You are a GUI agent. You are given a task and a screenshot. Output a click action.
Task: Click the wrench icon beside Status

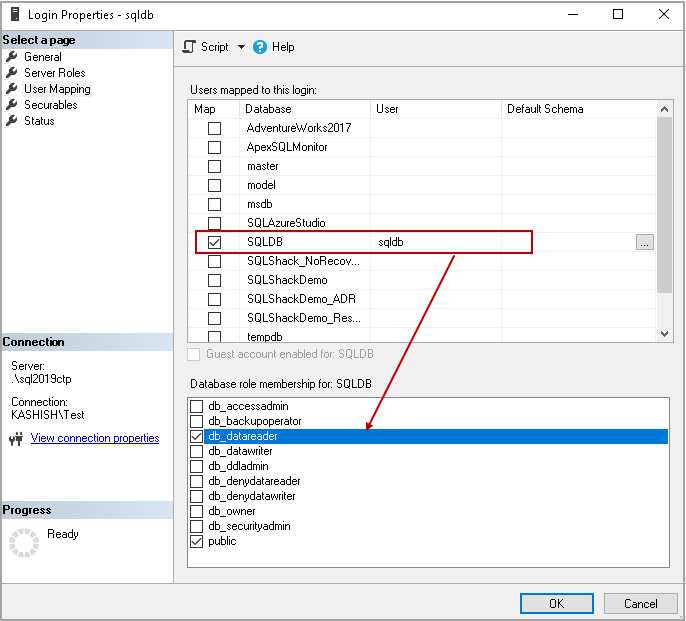click(x=12, y=120)
